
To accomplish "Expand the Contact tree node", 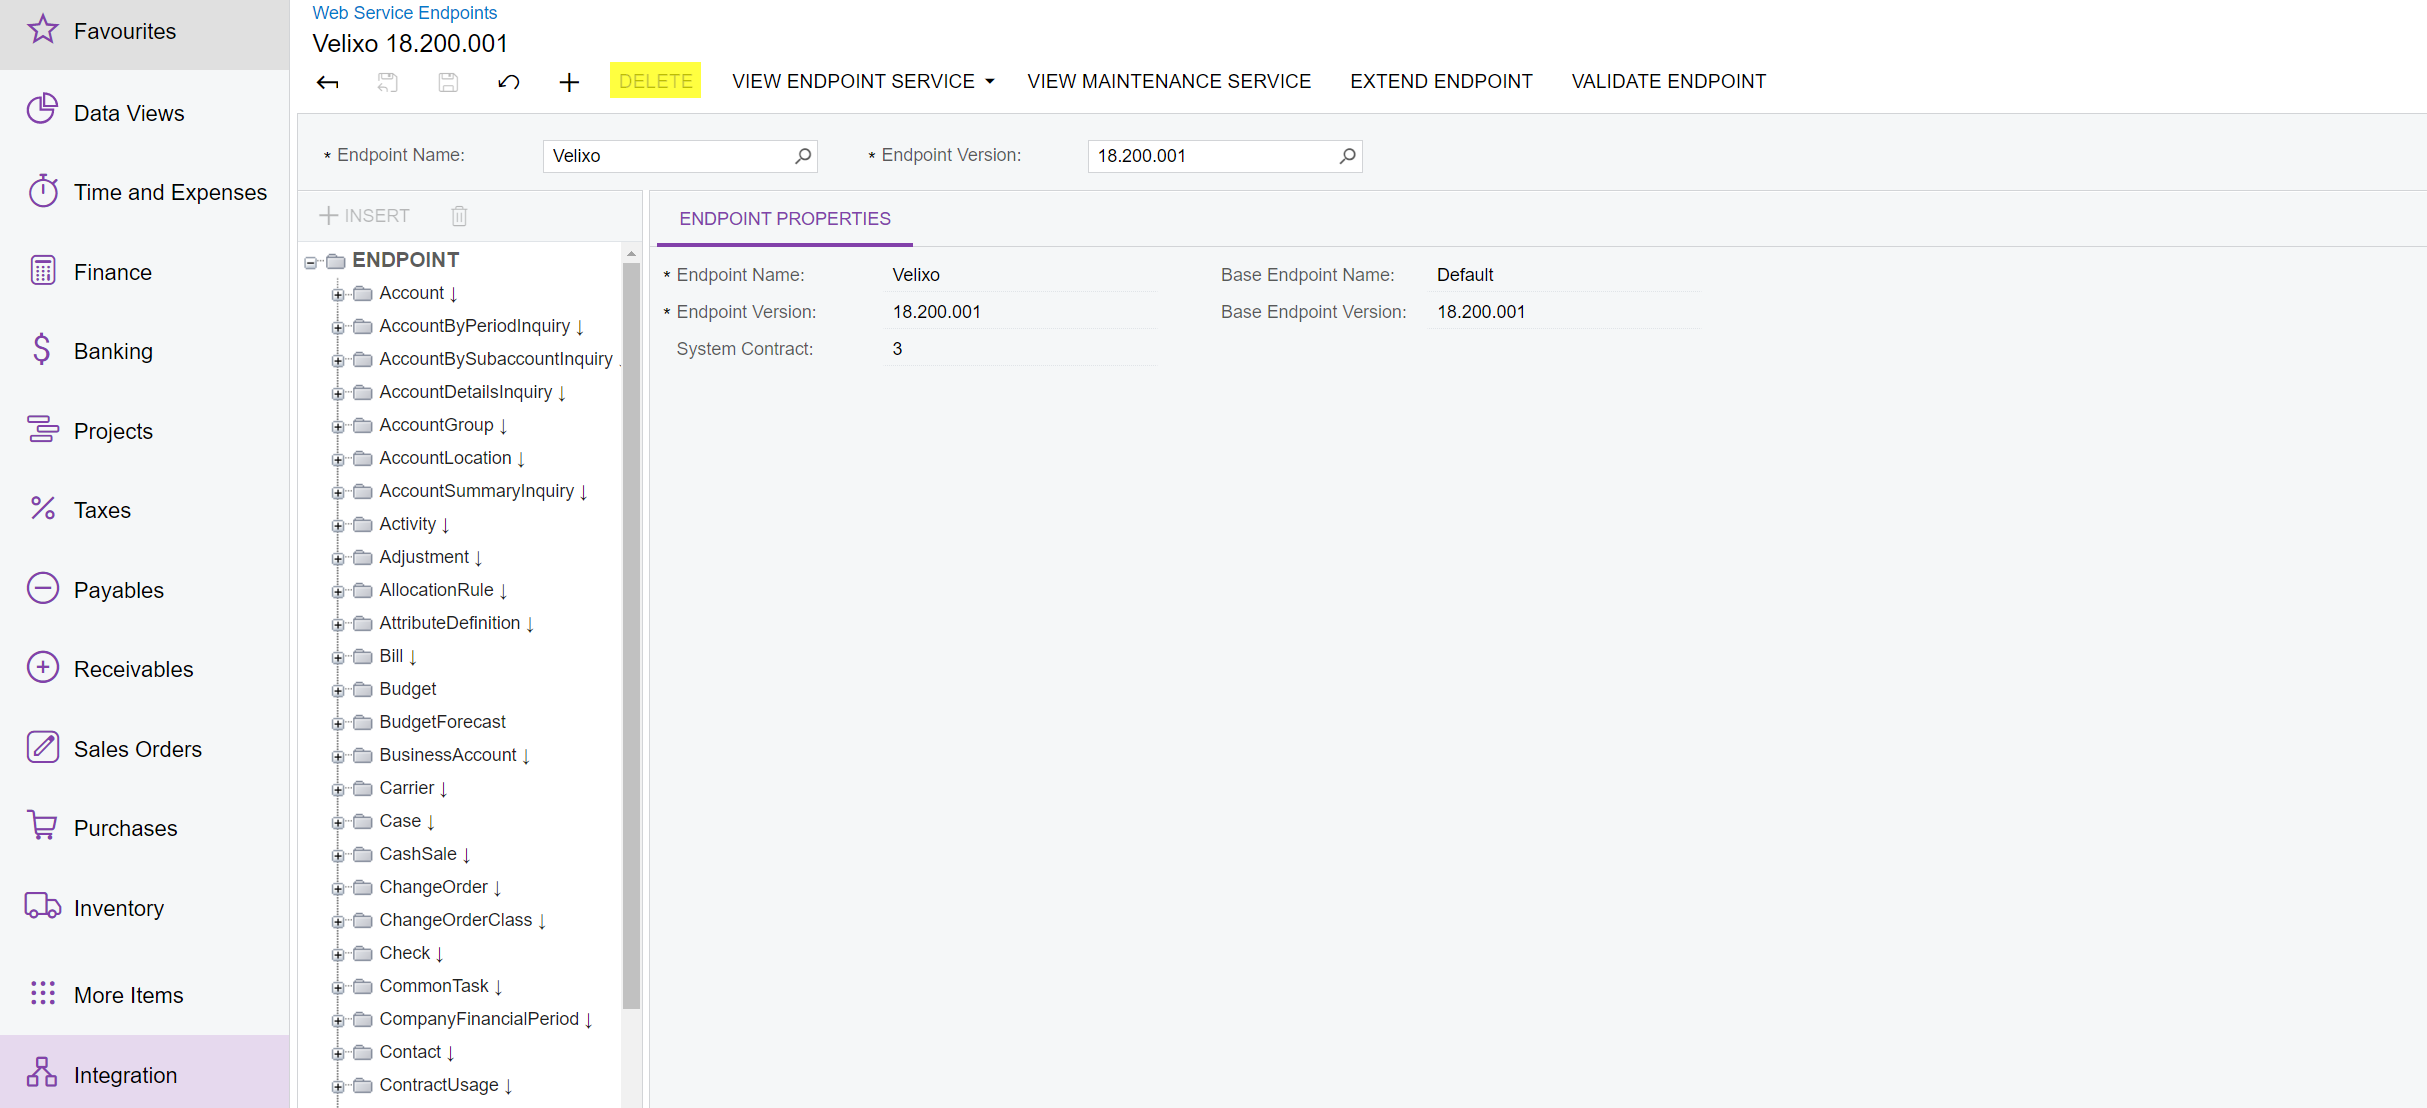I will click(x=338, y=1054).
